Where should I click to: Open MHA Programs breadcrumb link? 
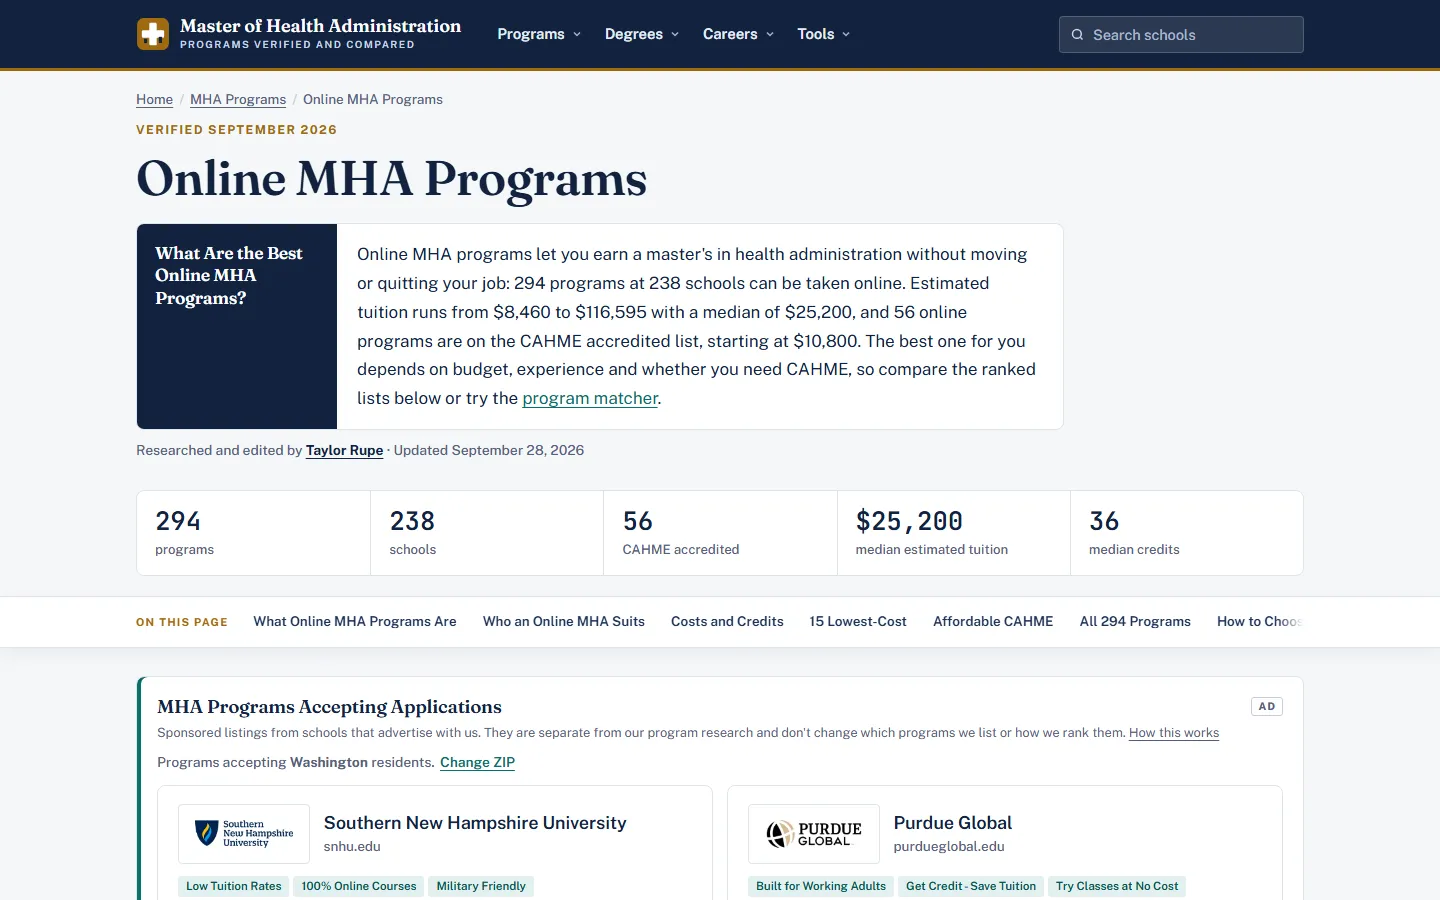coord(238,99)
